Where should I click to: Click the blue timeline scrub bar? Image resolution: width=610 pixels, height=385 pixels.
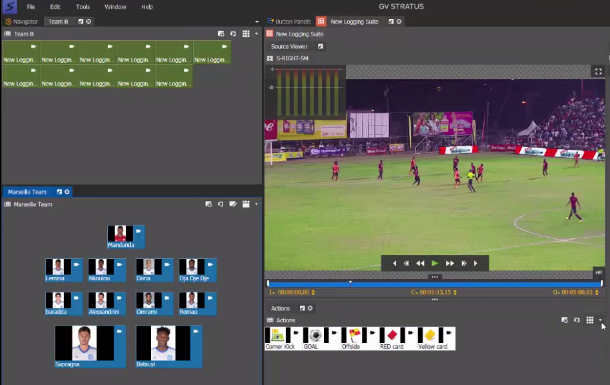435,284
